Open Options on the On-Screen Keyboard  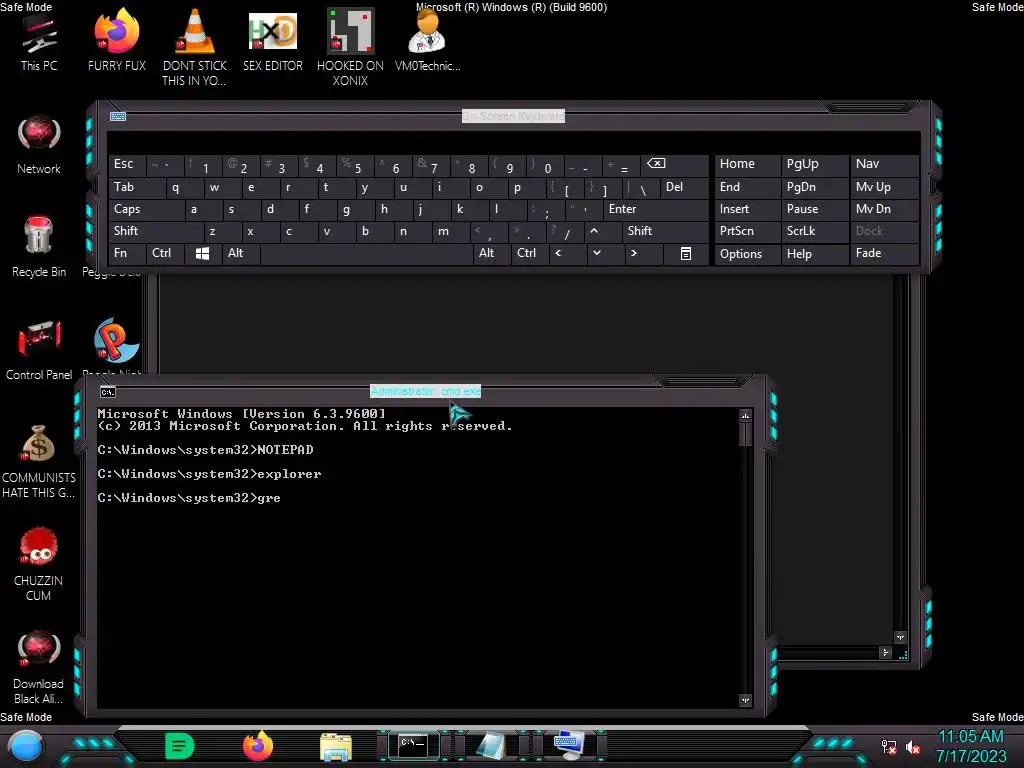(x=747, y=254)
